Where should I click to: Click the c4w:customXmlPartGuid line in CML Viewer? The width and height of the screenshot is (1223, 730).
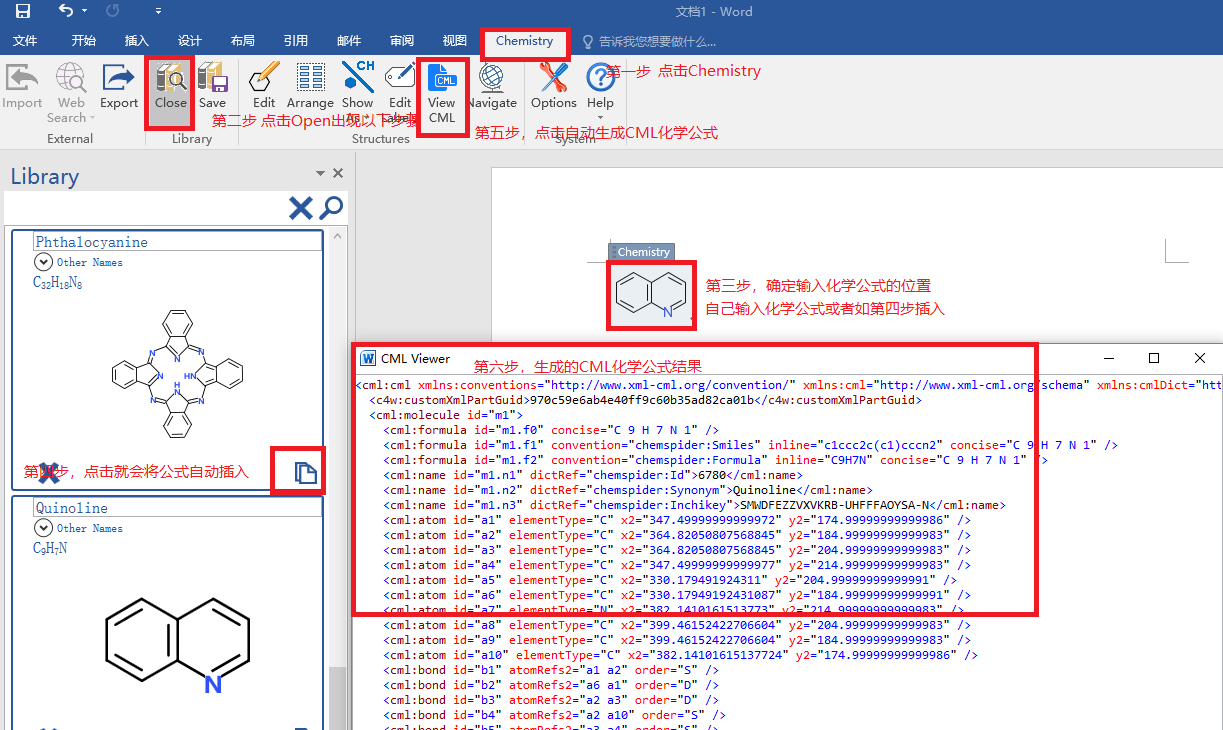coord(645,400)
